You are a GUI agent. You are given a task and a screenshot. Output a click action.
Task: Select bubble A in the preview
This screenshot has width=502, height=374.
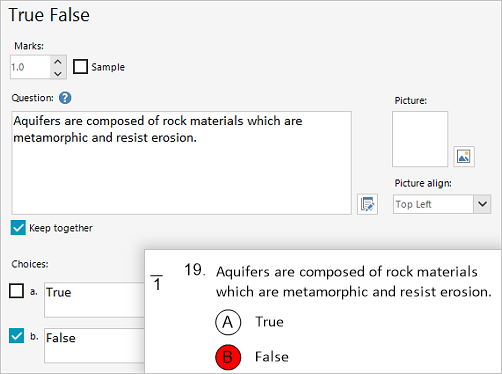228,322
